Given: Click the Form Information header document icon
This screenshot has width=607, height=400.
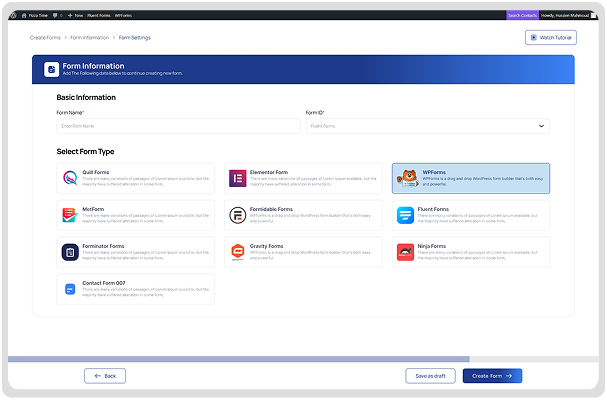Looking at the screenshot, I should pyautogui.click(x=51, y=69).
